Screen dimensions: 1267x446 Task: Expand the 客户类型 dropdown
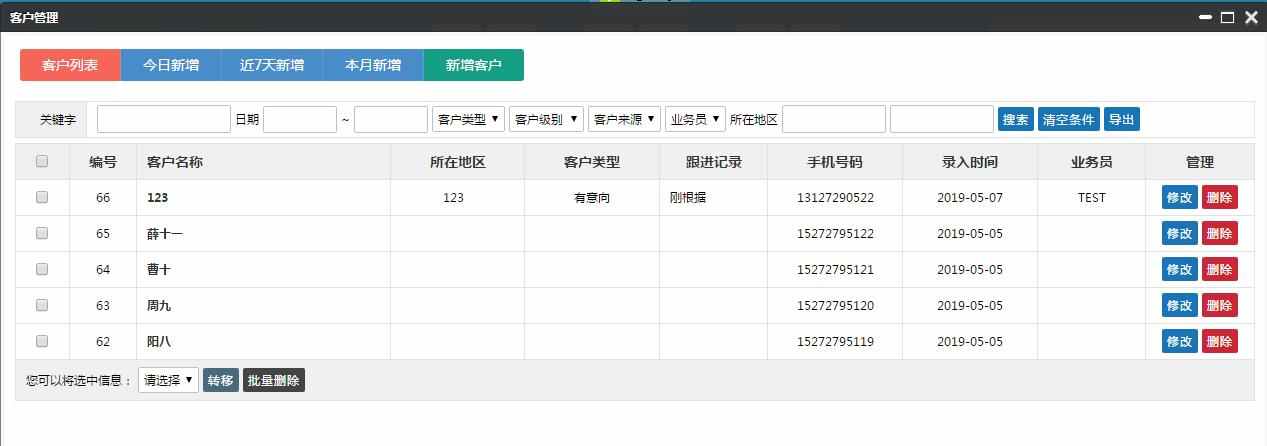click(469, 119)
